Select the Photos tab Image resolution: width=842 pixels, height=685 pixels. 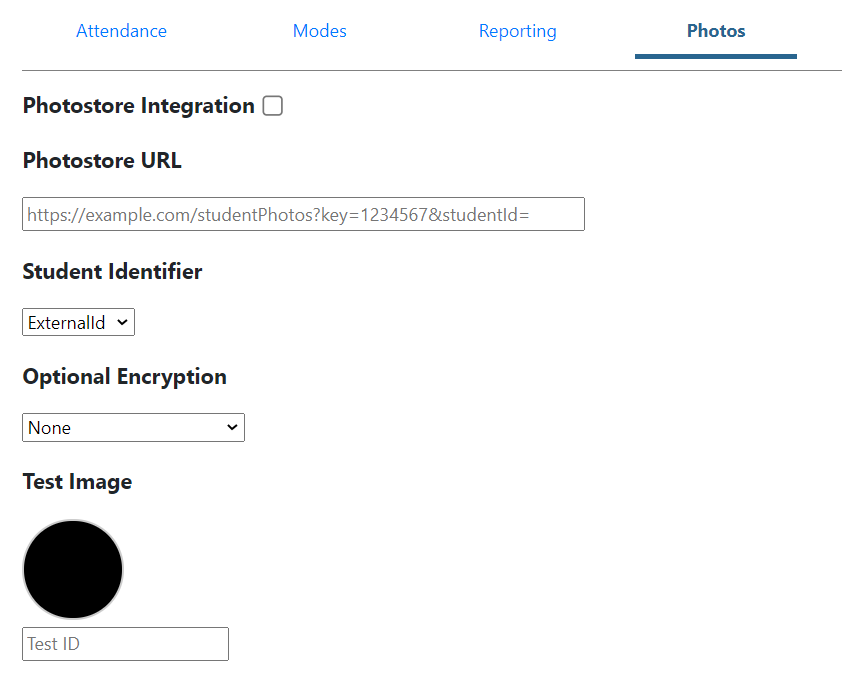click(x=715, y=31)
